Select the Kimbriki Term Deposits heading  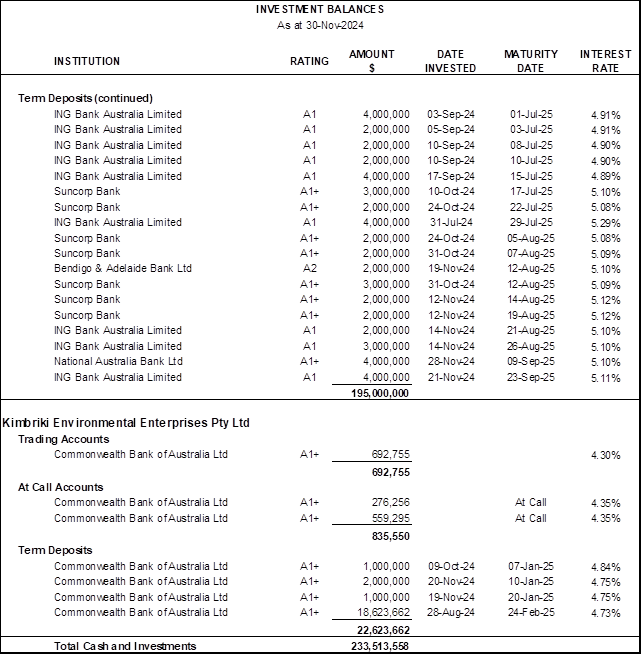pos(55,550)
